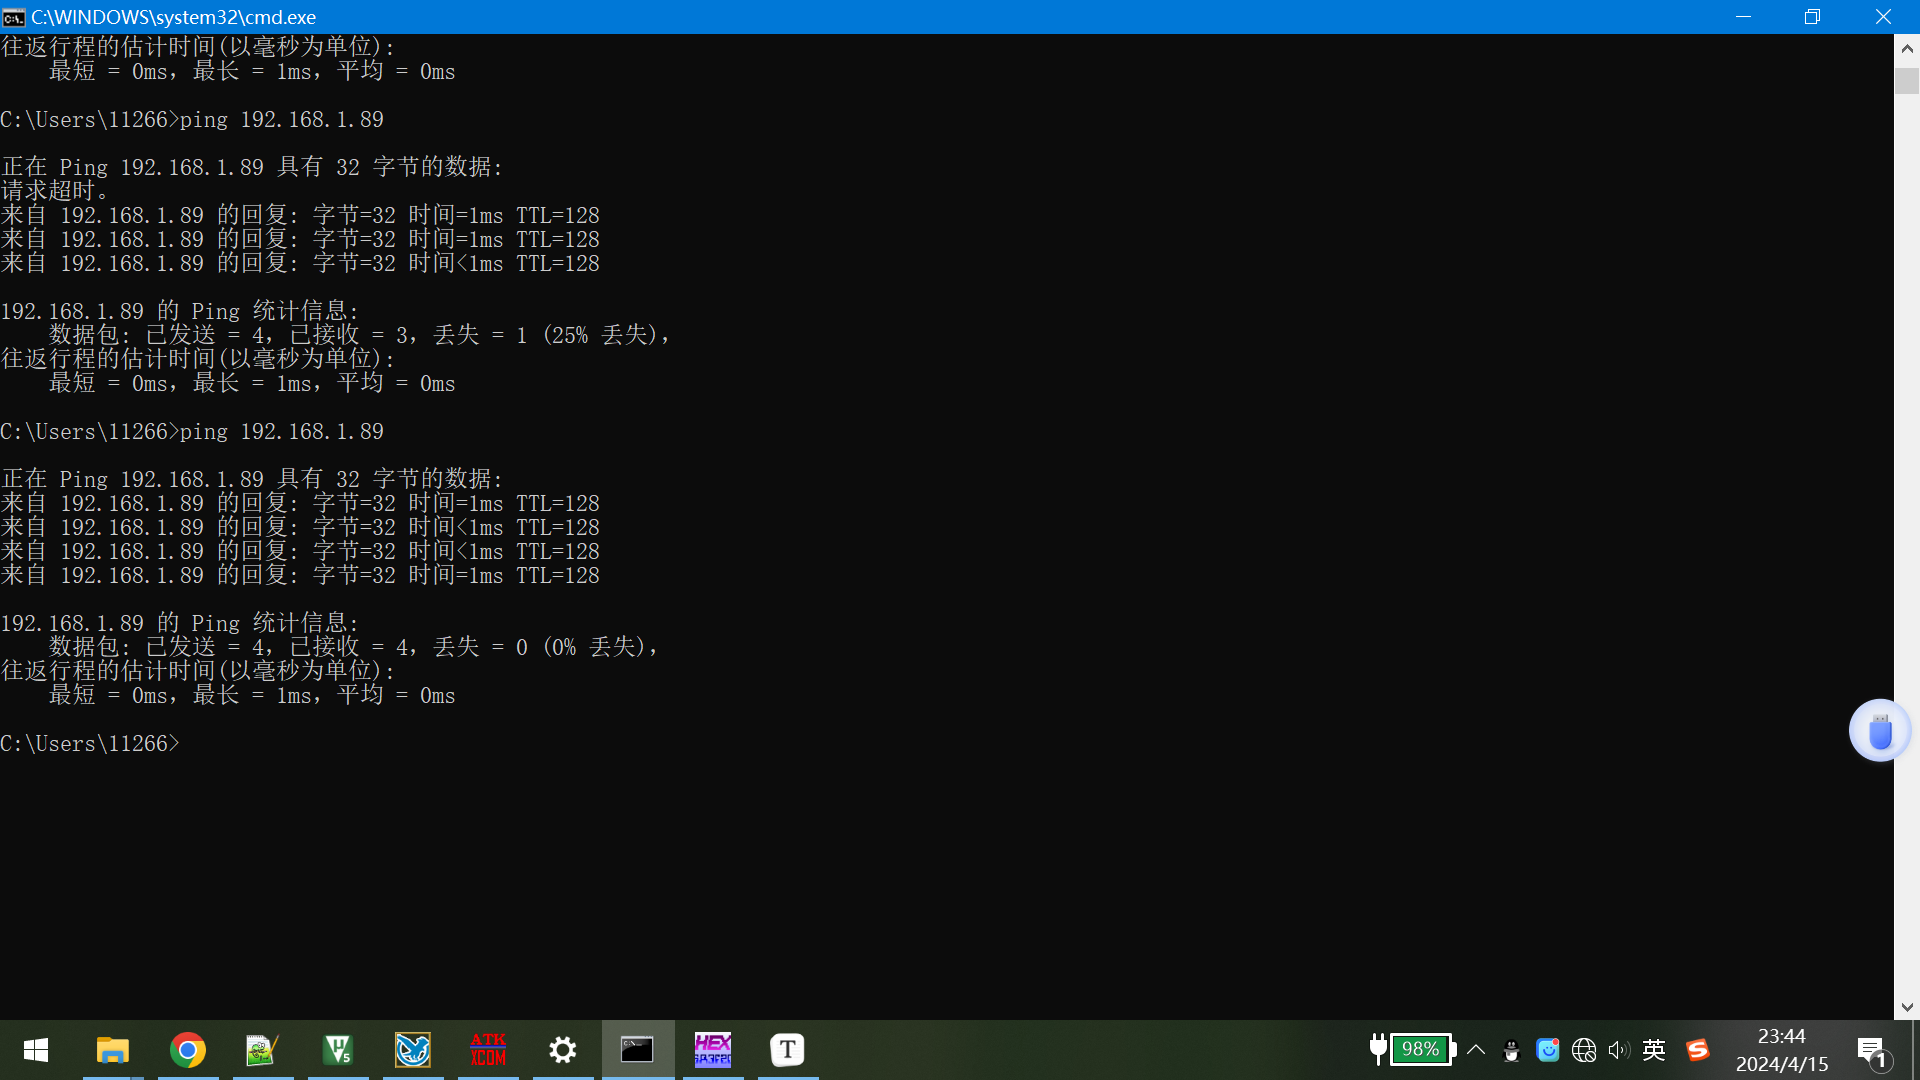This screenshot has height=1080, width=1920.
Task: Switch the 英 input language indicator
Action: coord(1654,1050)
